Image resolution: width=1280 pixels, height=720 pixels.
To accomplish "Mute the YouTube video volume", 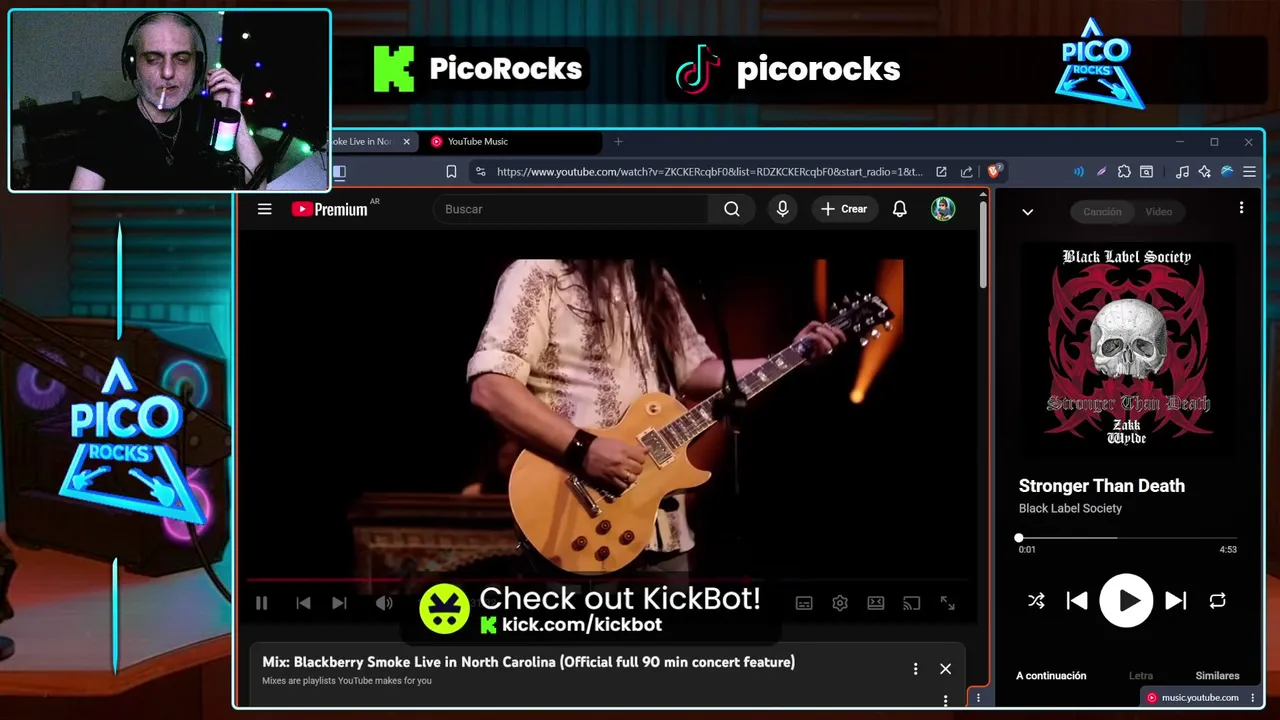I will [x=384, y=603].
